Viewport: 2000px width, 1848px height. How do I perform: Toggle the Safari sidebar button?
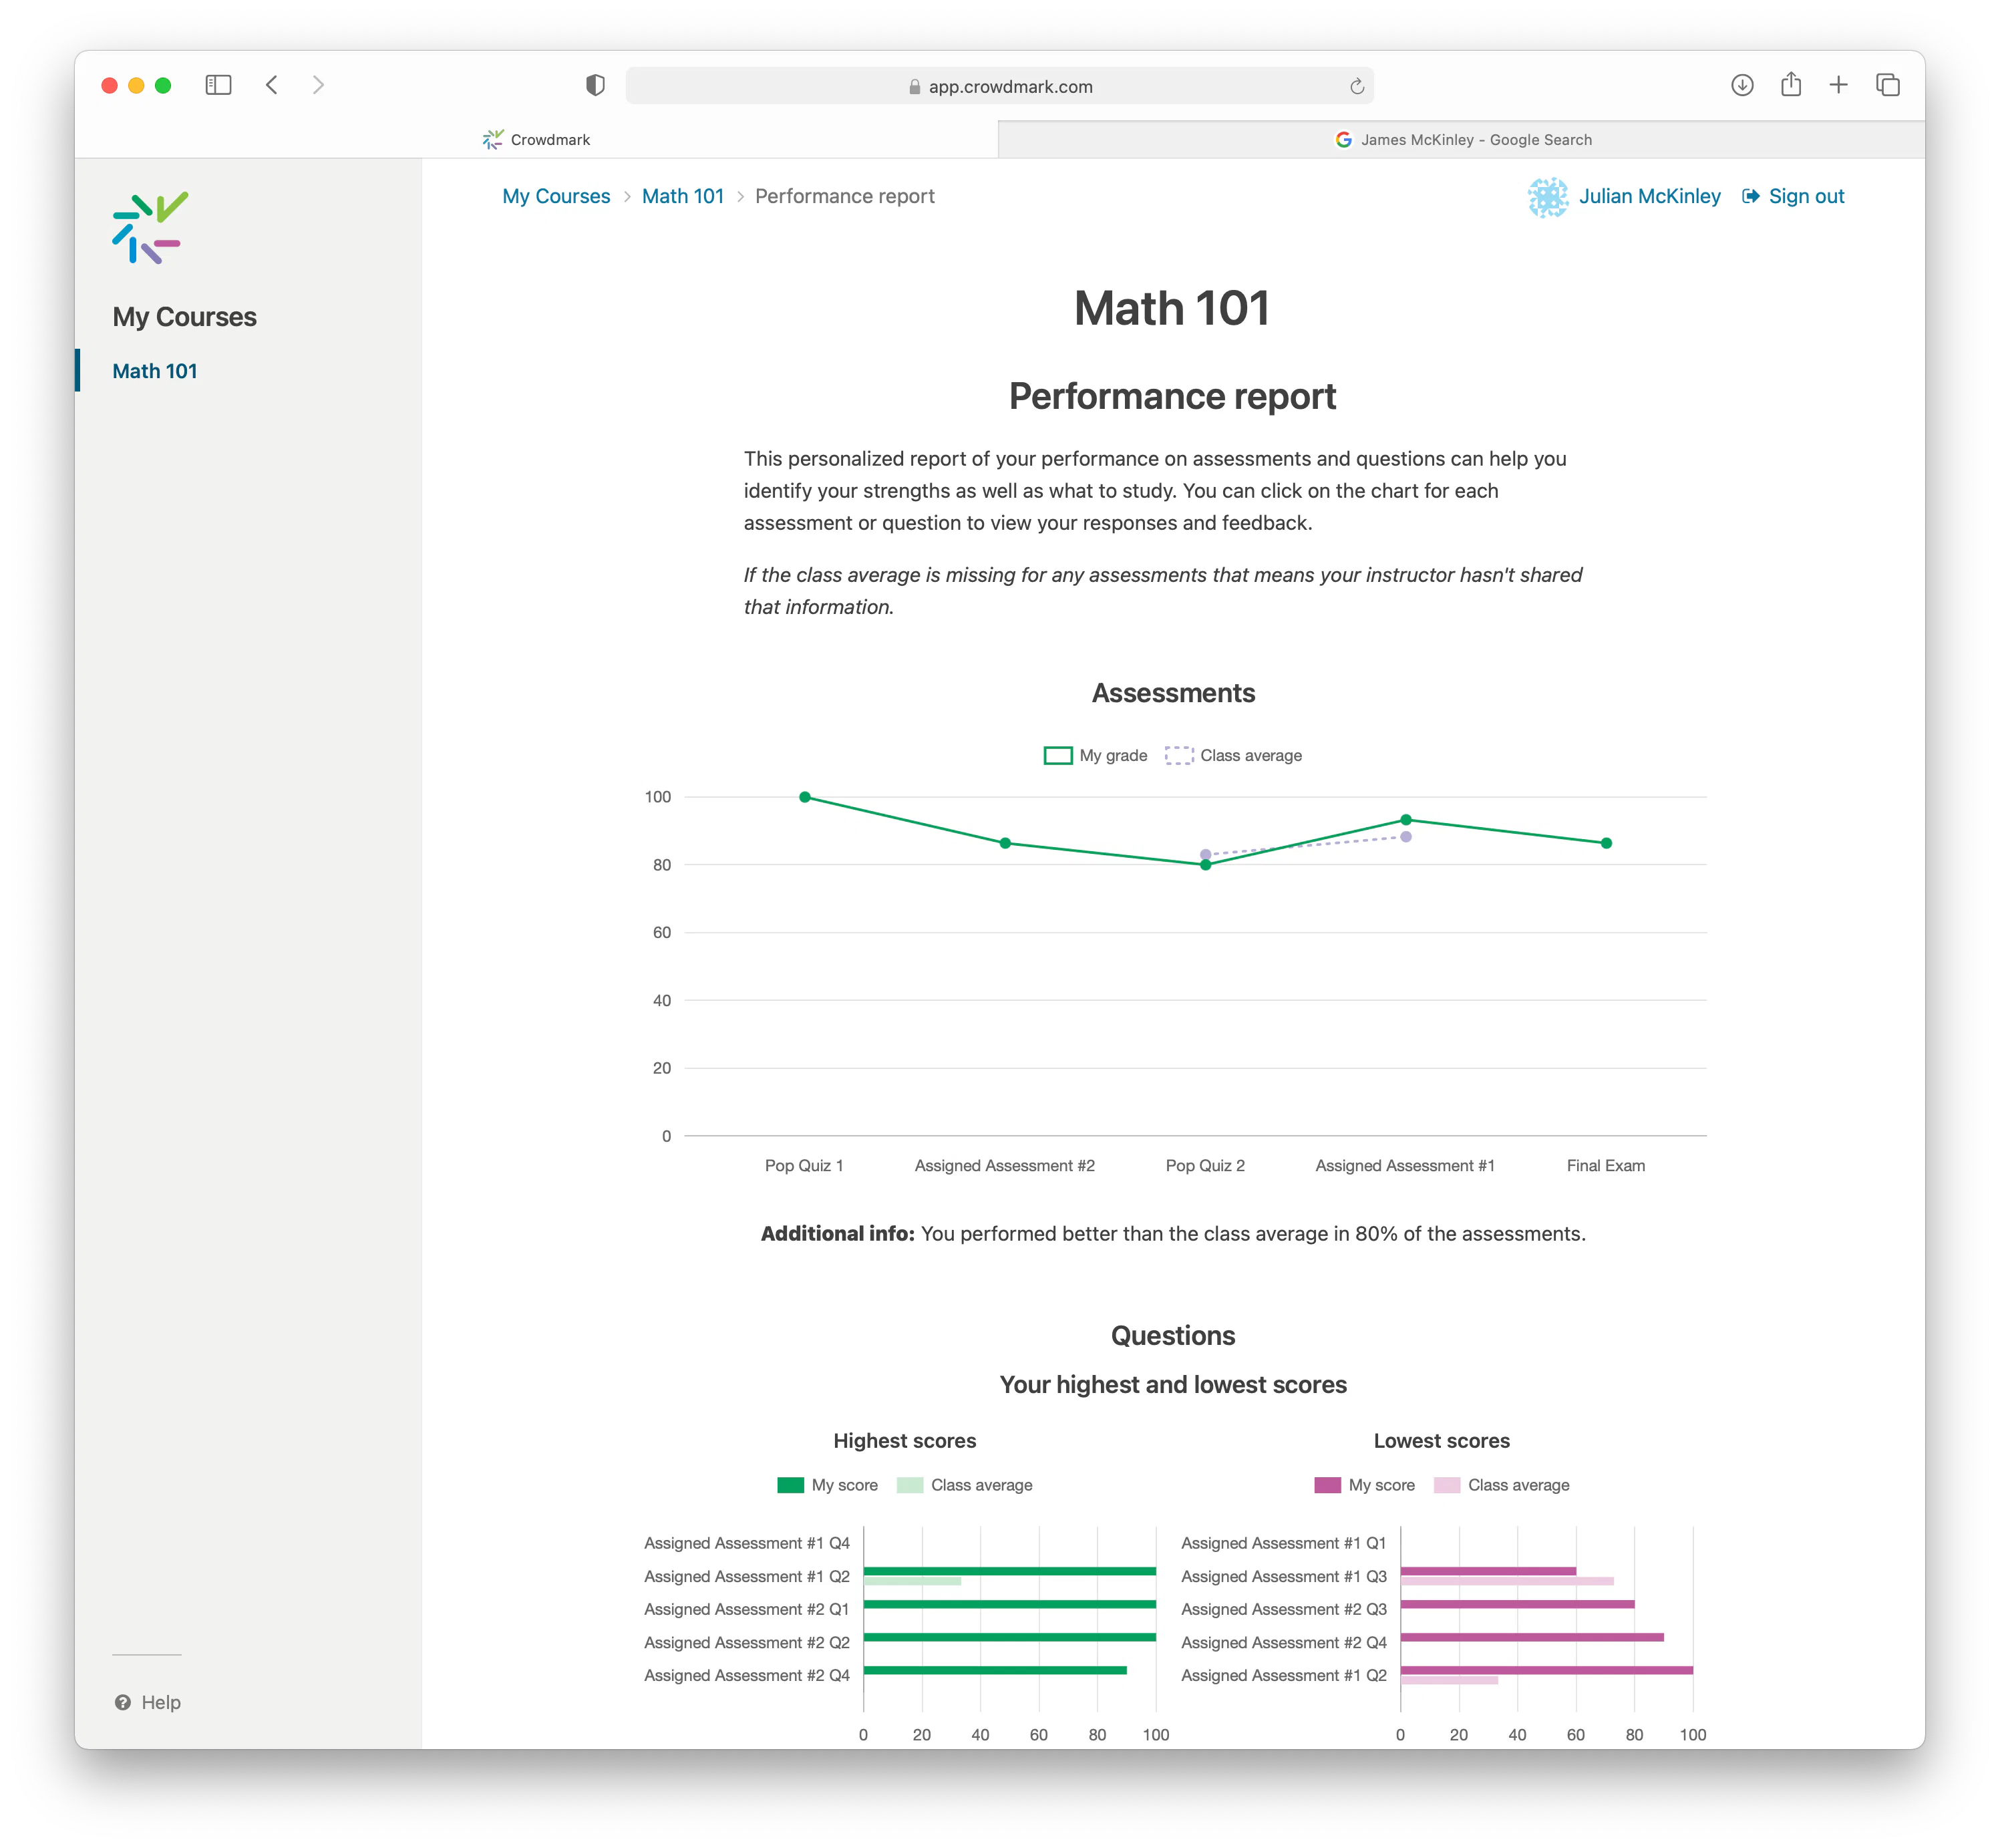click(218, 85)
